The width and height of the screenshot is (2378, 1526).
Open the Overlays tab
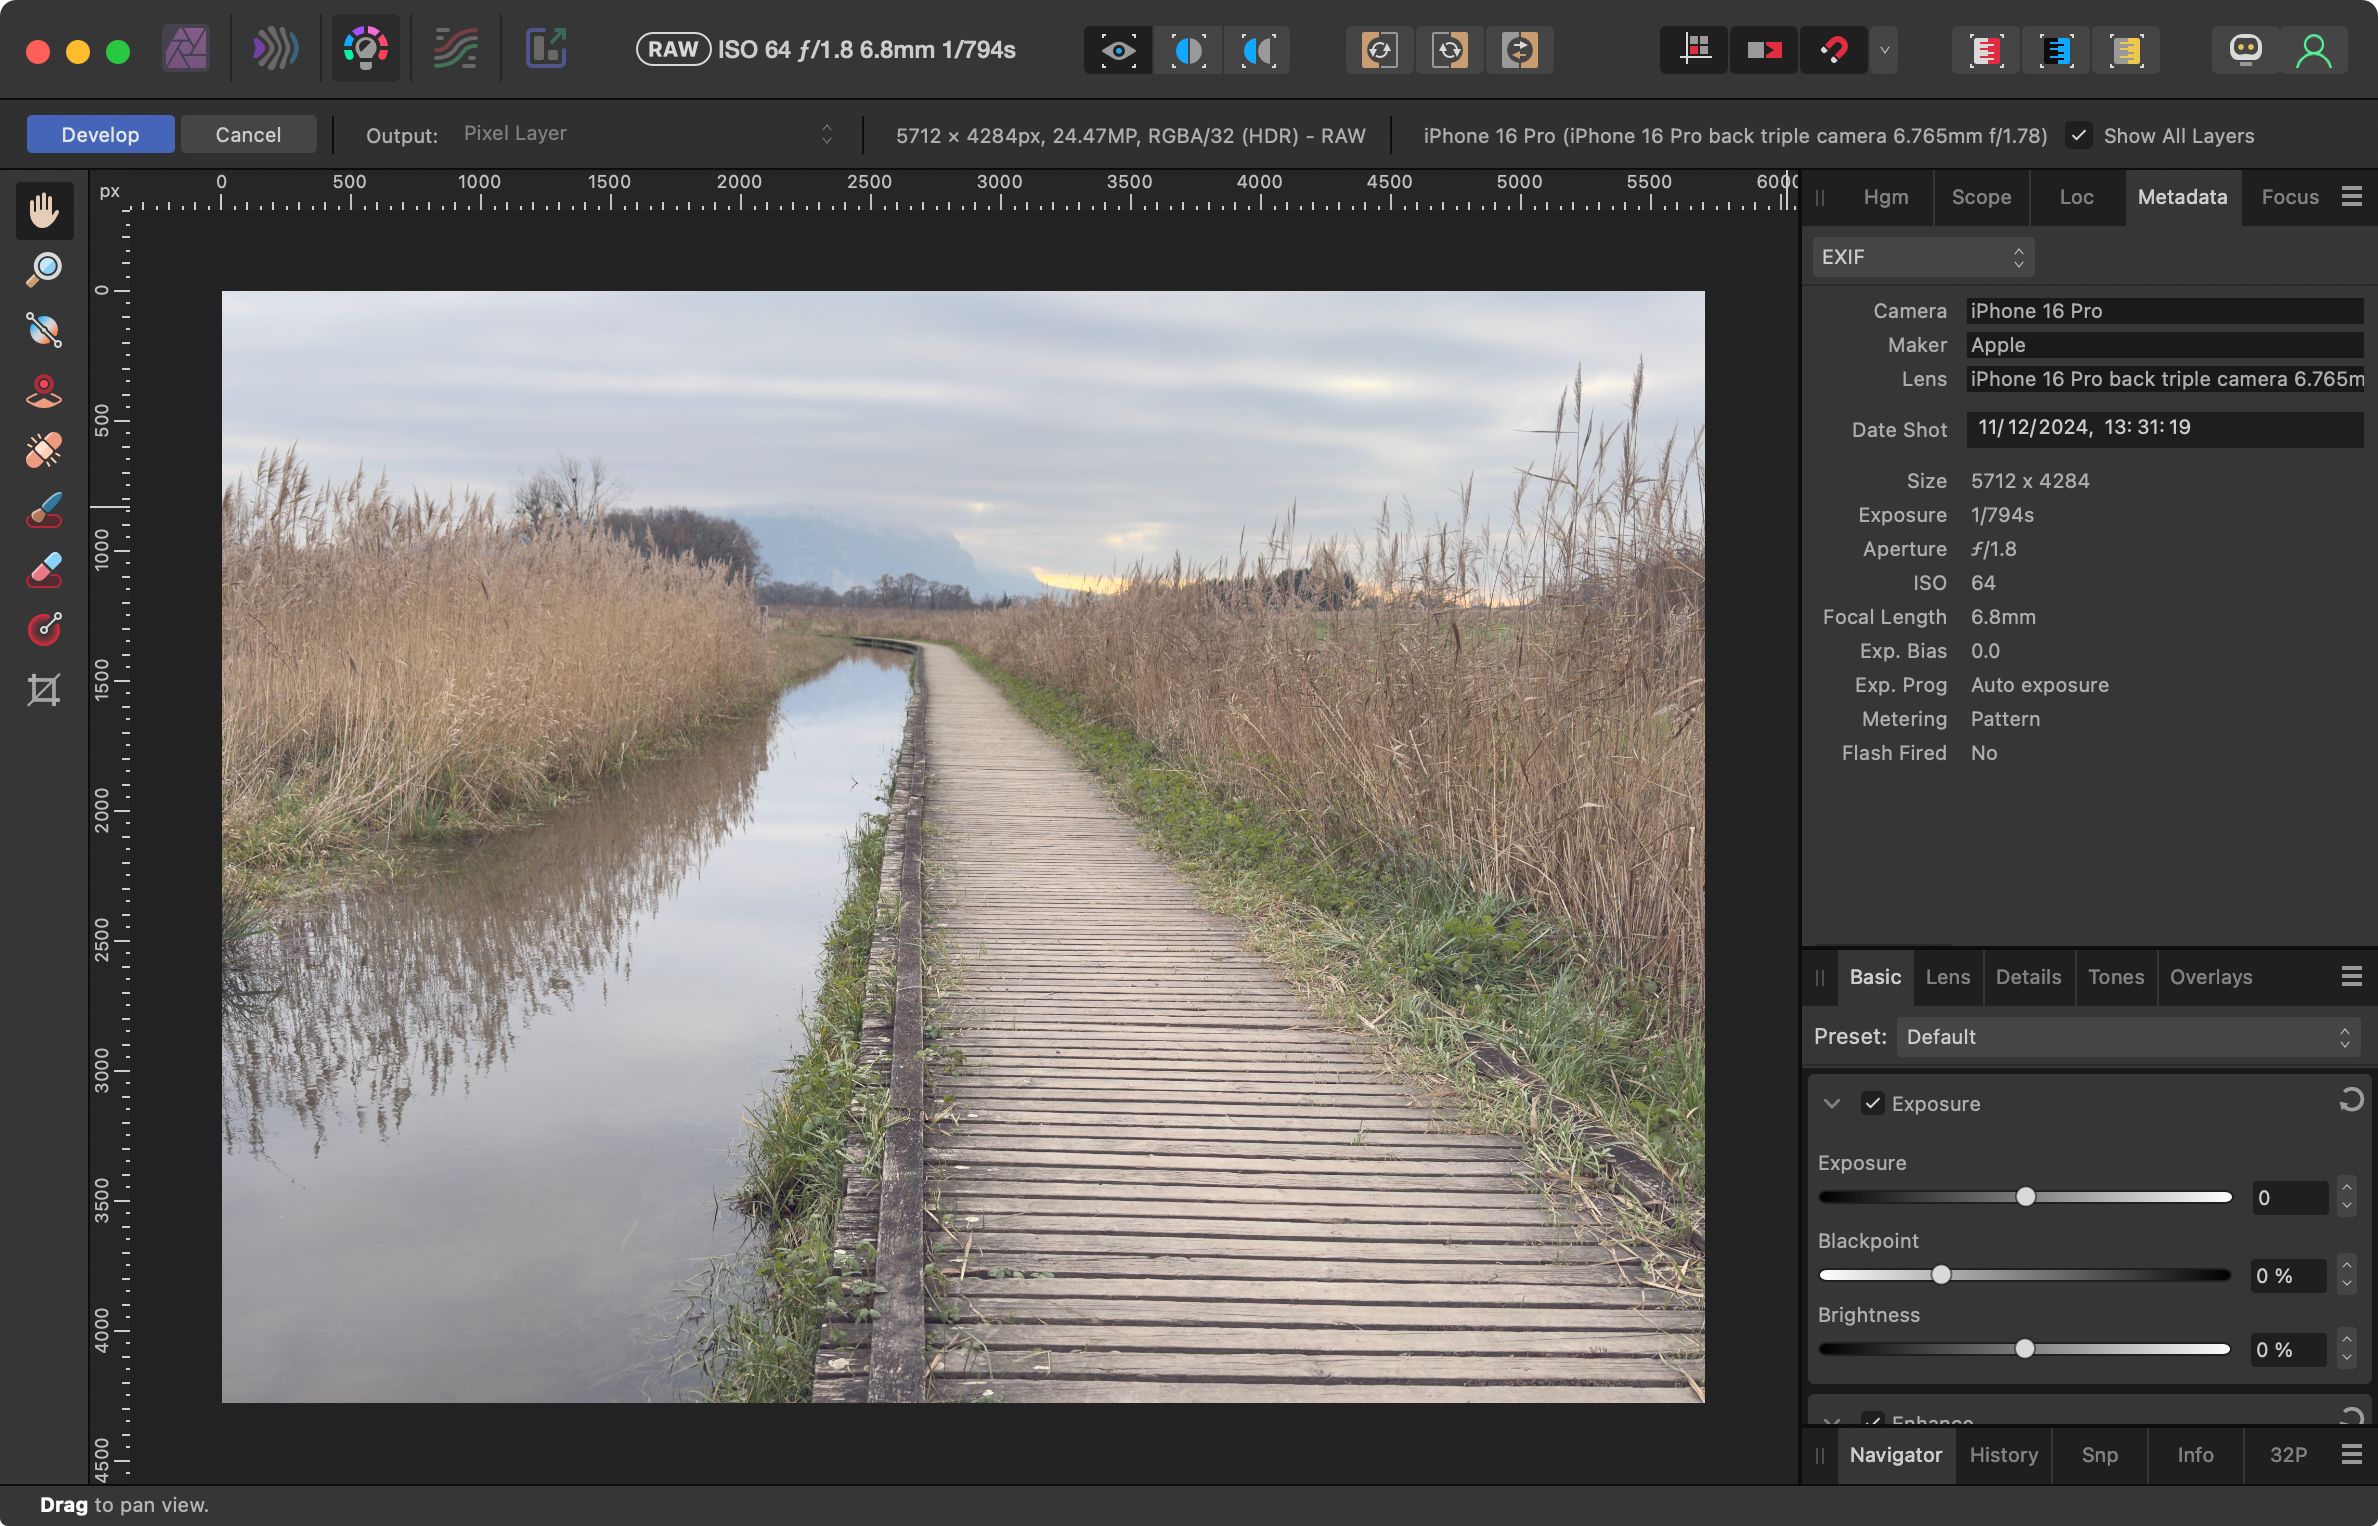point(2210,977)
